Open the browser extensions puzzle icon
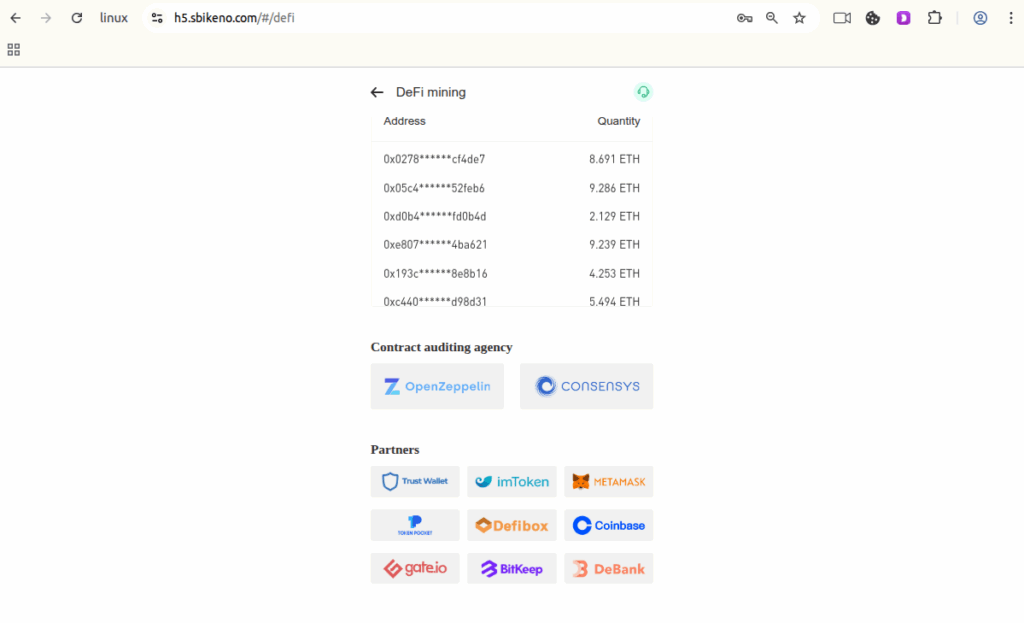The image size is (1024, 623). point(935,18)
